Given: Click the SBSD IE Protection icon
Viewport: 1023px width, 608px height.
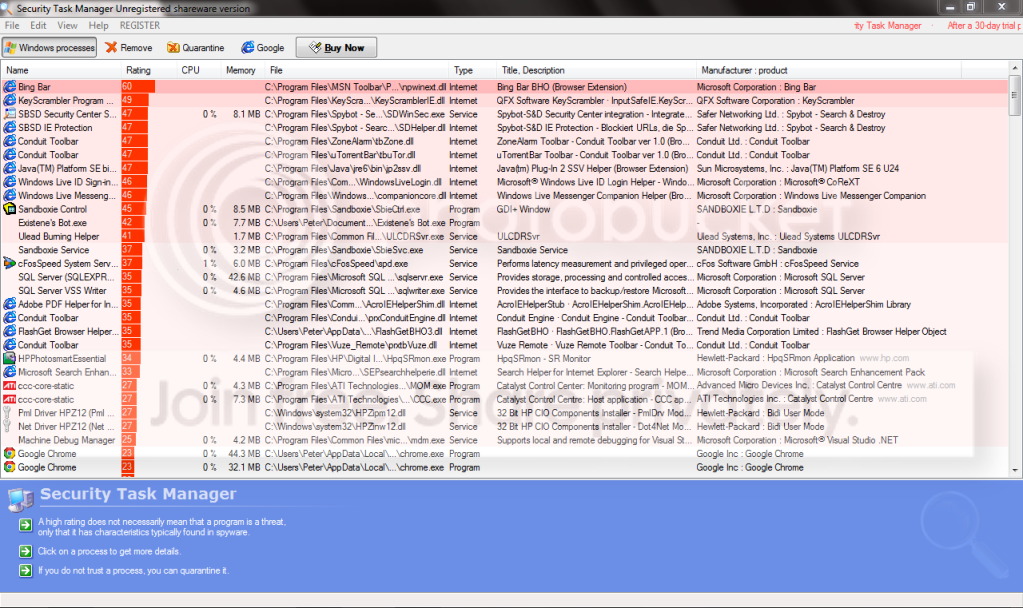Looking at the screenshot, I should tap(10, 128).
